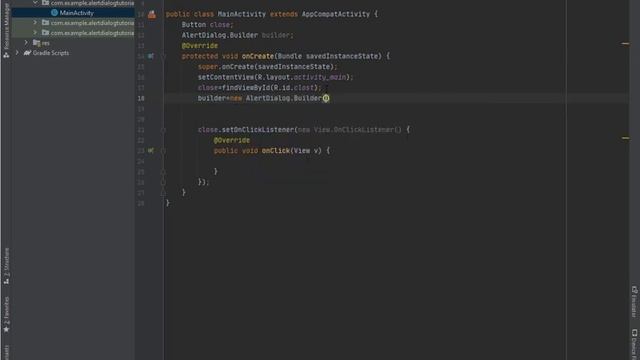Click the Favorites star icon

pos(6,329)
